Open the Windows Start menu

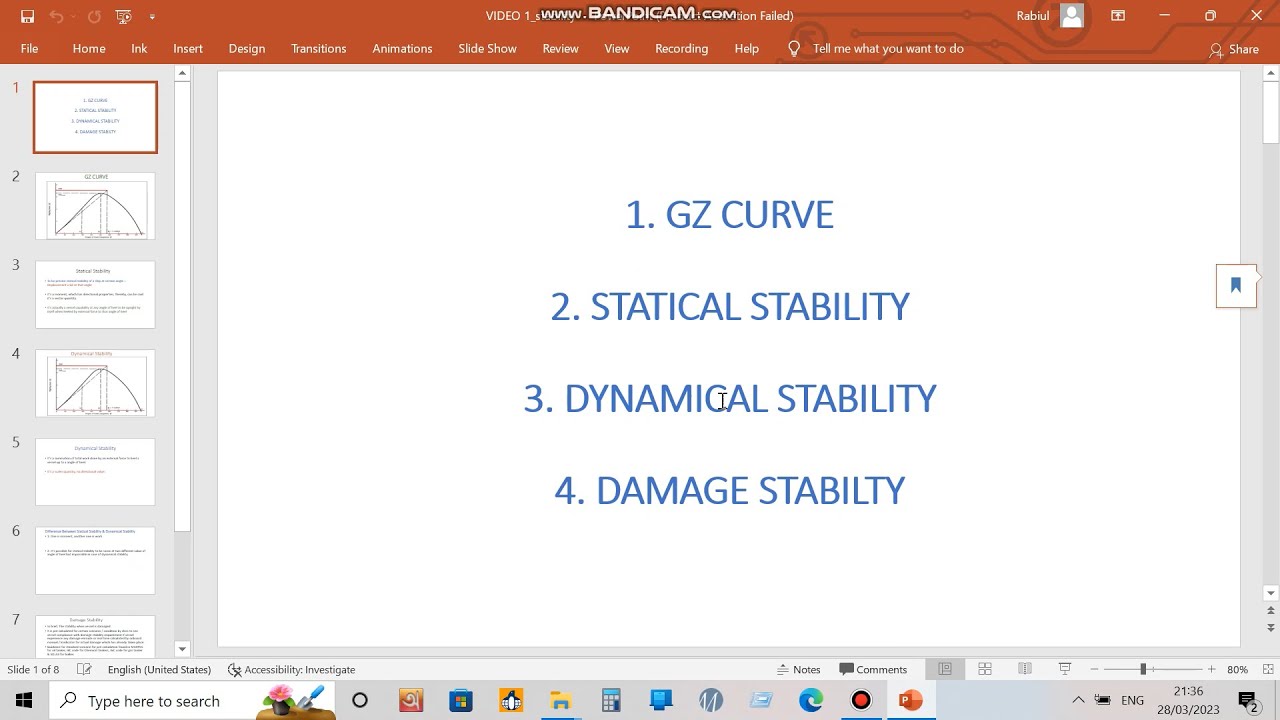tap(24, 700)
